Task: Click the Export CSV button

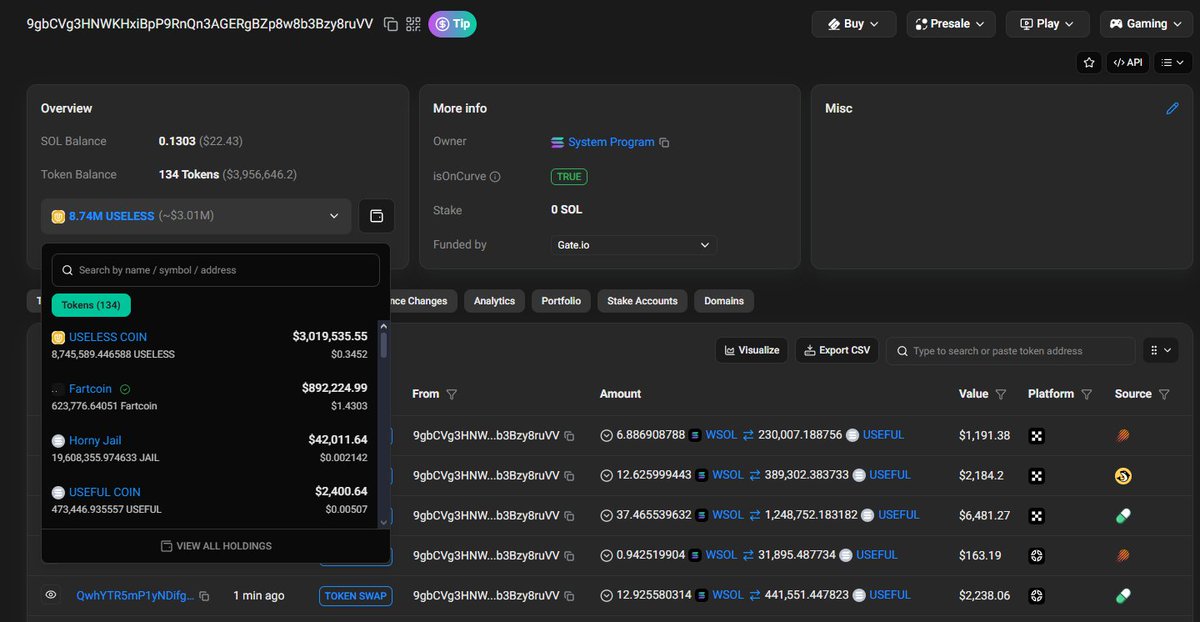Action: point(837,350)
